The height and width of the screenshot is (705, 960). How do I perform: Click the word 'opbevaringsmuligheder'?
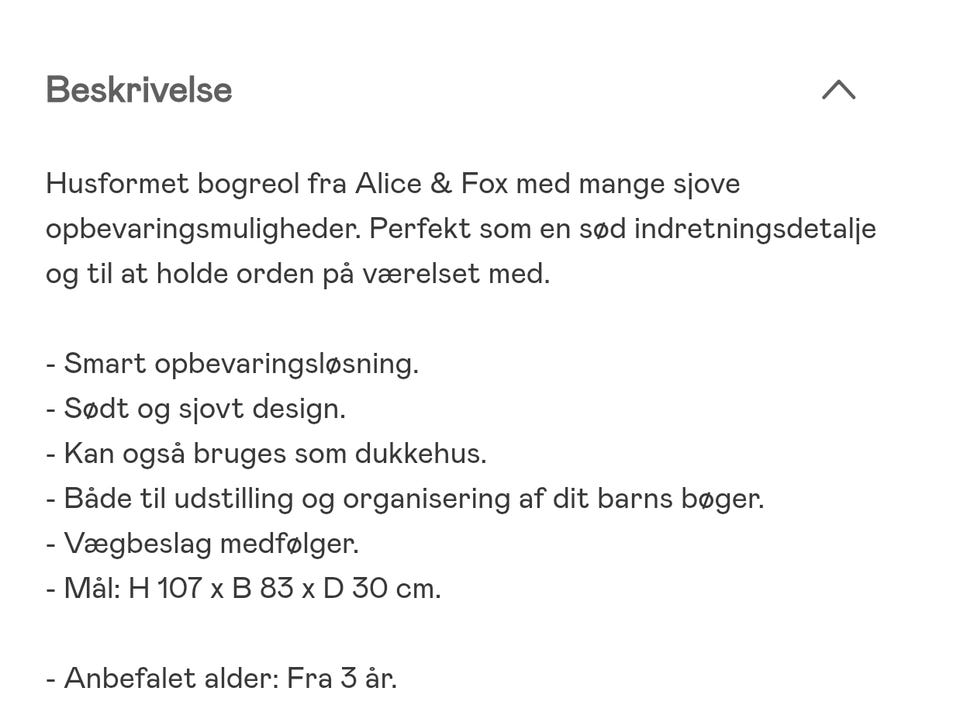point(203,229)
